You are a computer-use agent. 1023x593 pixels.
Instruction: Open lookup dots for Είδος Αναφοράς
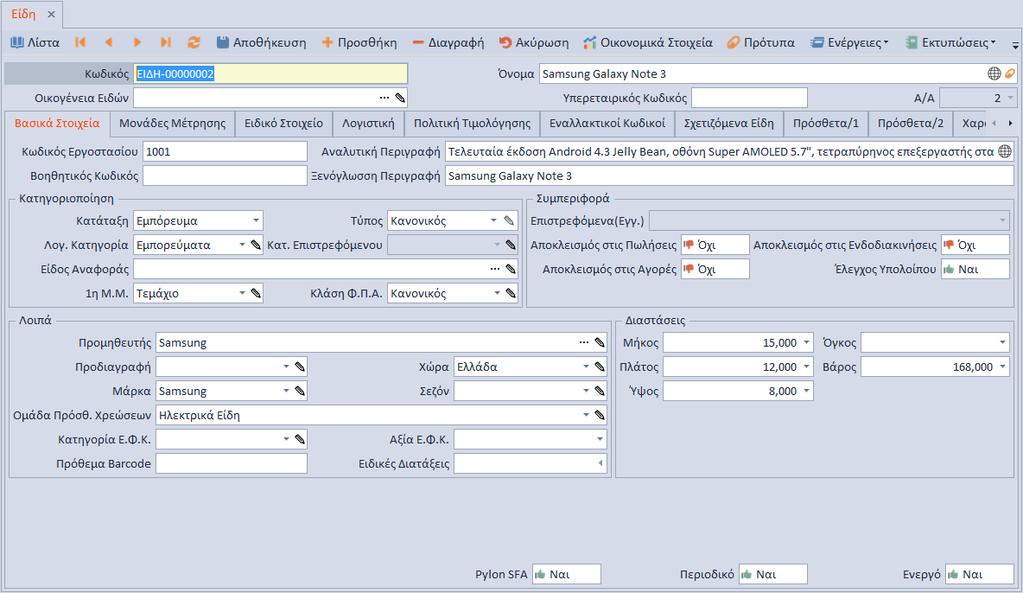(x=495, y=269)
